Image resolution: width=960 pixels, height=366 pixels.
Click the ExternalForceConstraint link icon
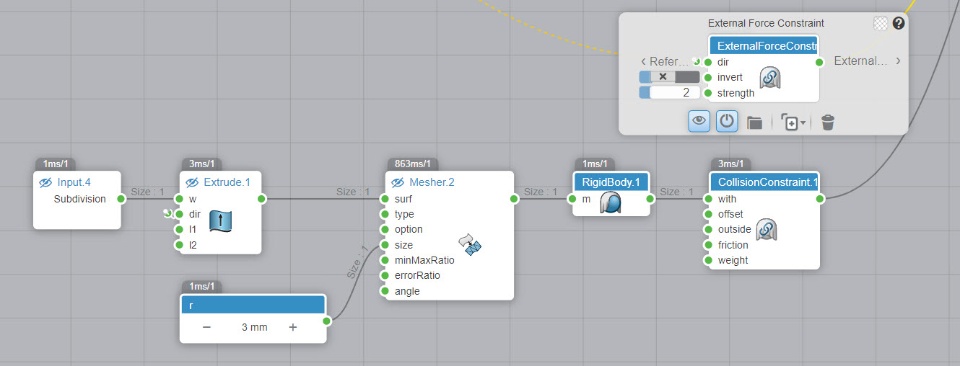point(769,78)
